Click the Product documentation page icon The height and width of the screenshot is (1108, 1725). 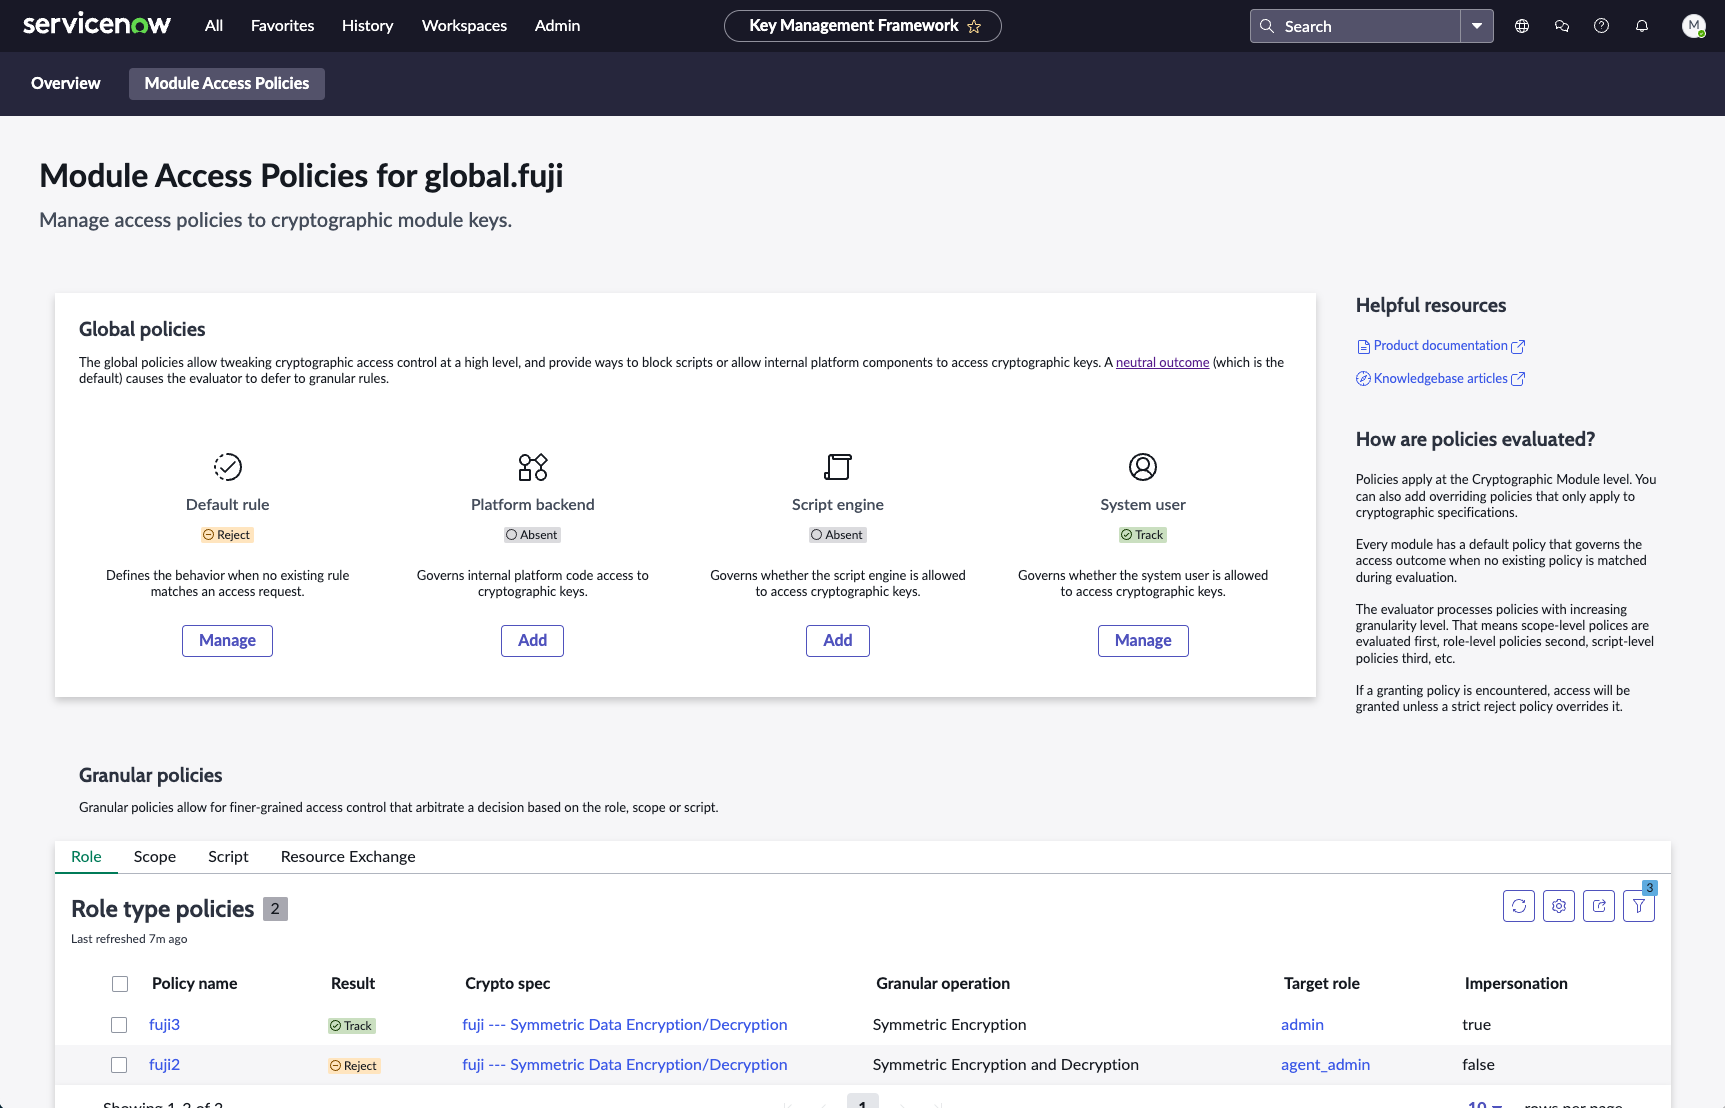(x=1363, y=347)
